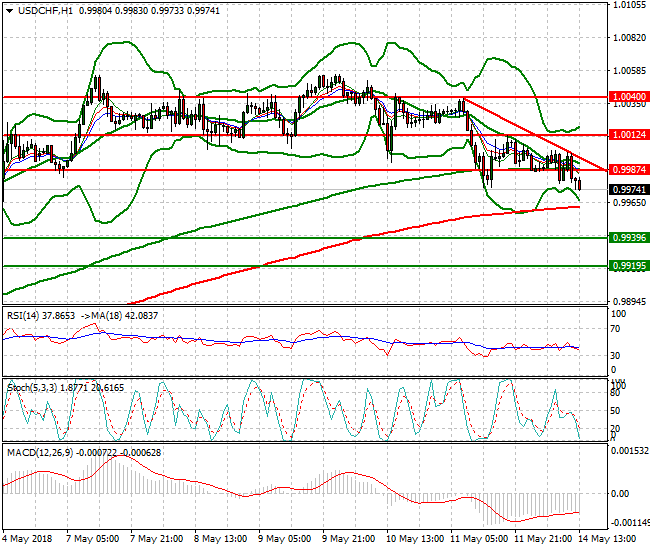Click the 9 May 21:00 time label
Image resolution: width=650 pixels, height=550 pixels.
(x=348, y=539)
